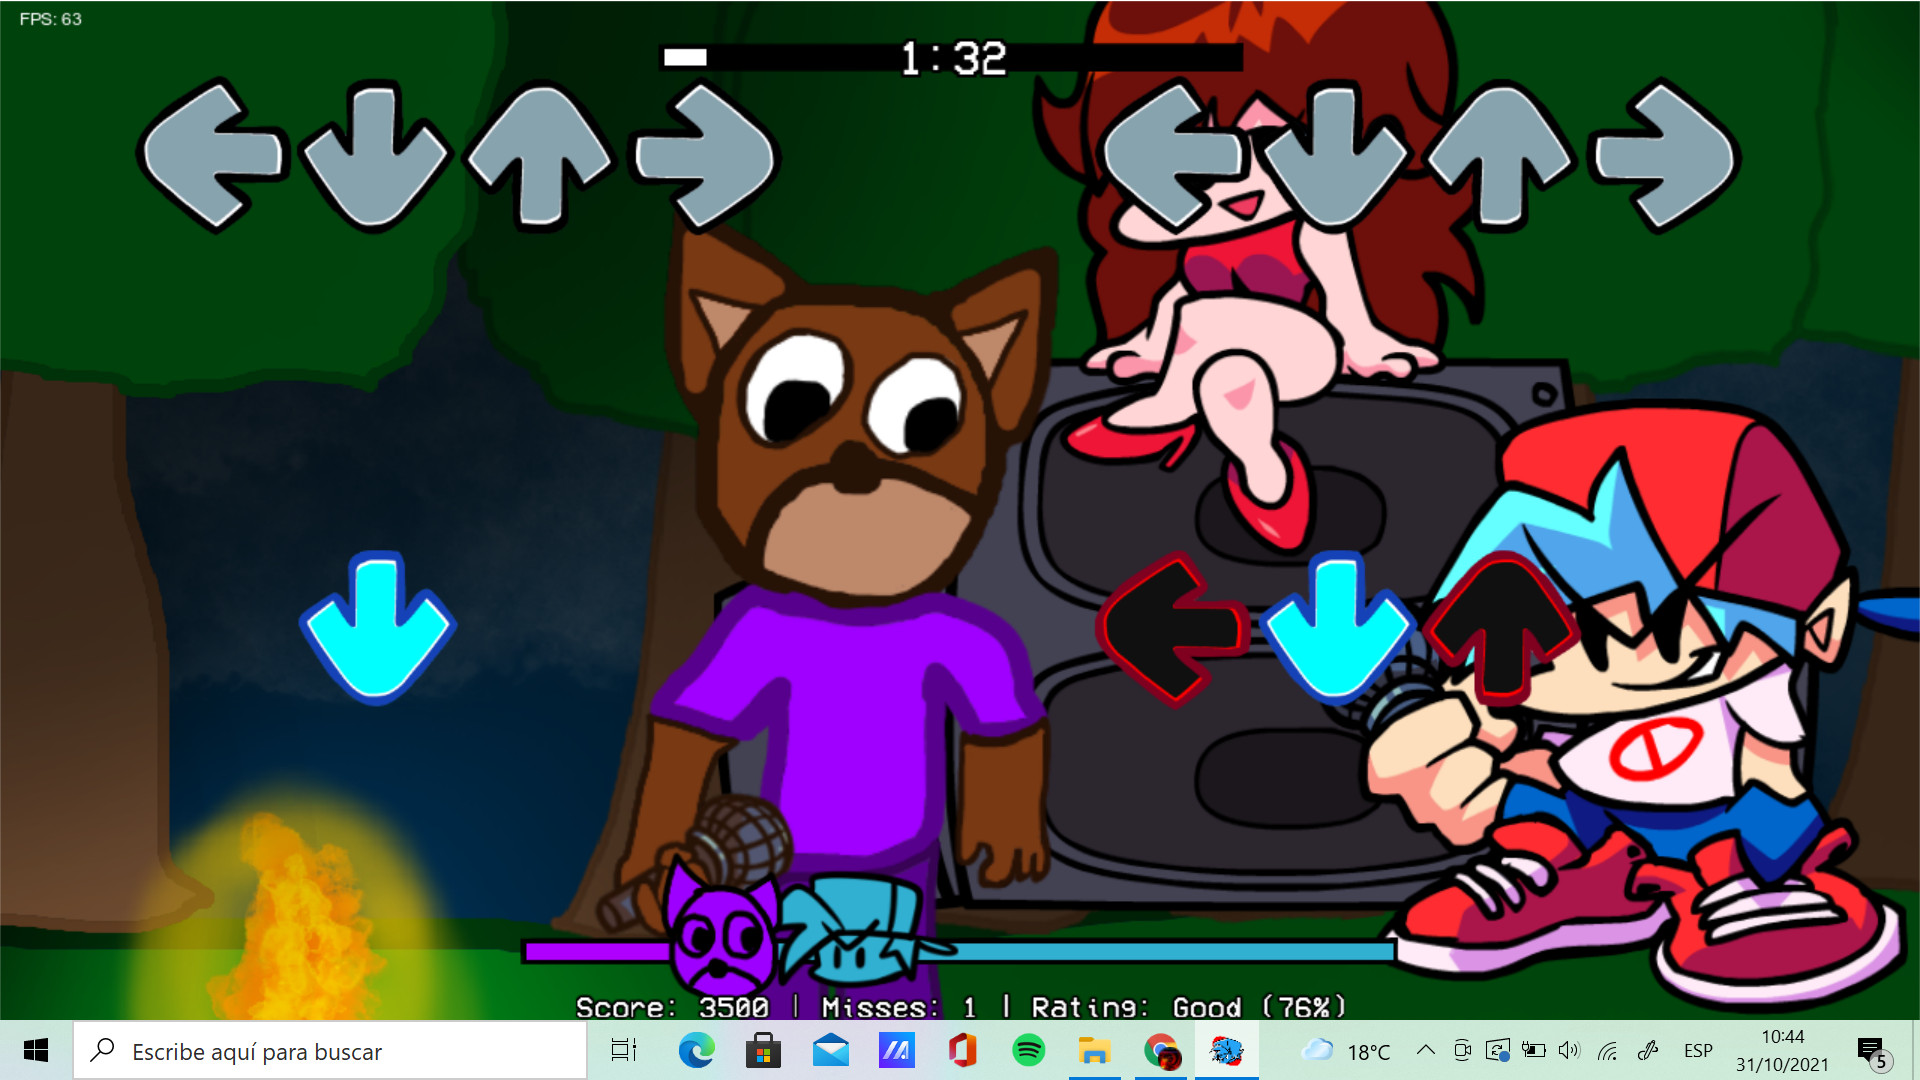
Task: Open the Start menu
Action: 37,1051
